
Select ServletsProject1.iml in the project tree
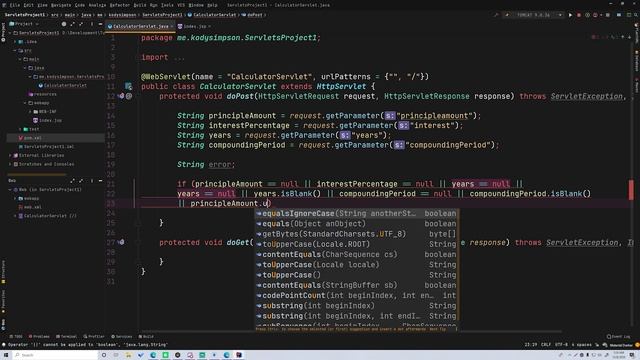coord(46,147)
